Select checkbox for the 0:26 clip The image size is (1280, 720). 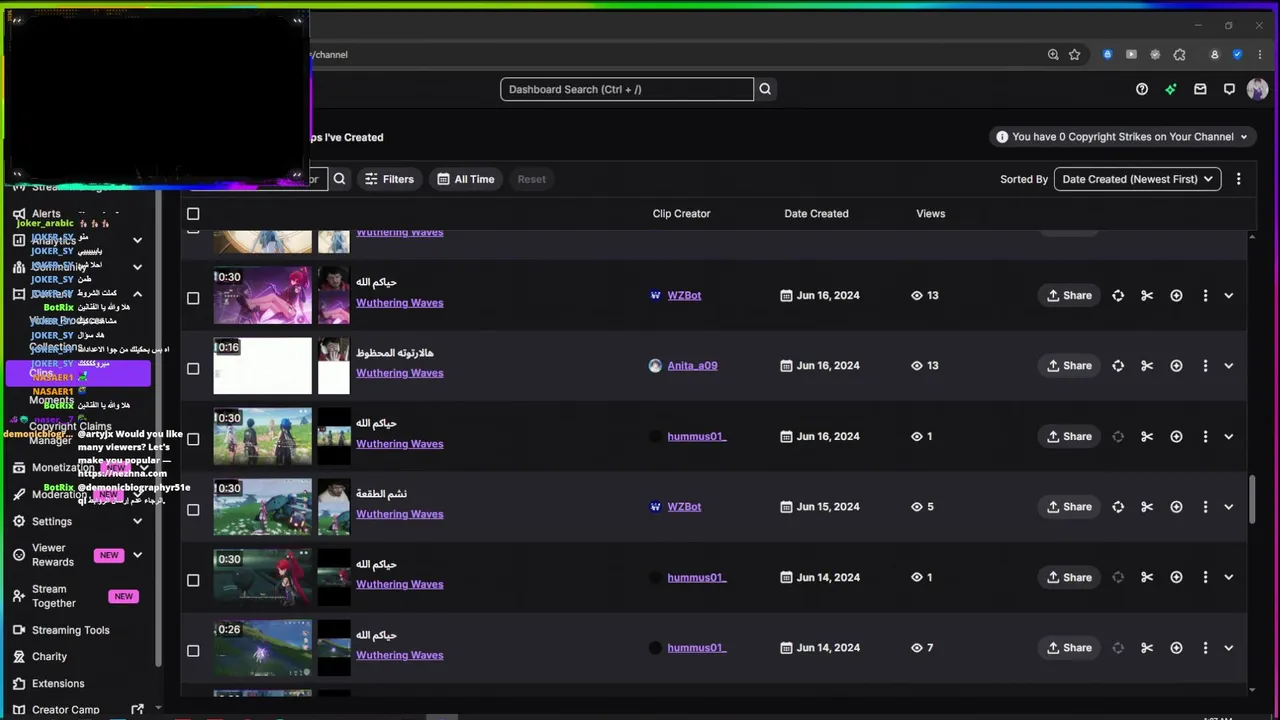coord(193,650)
